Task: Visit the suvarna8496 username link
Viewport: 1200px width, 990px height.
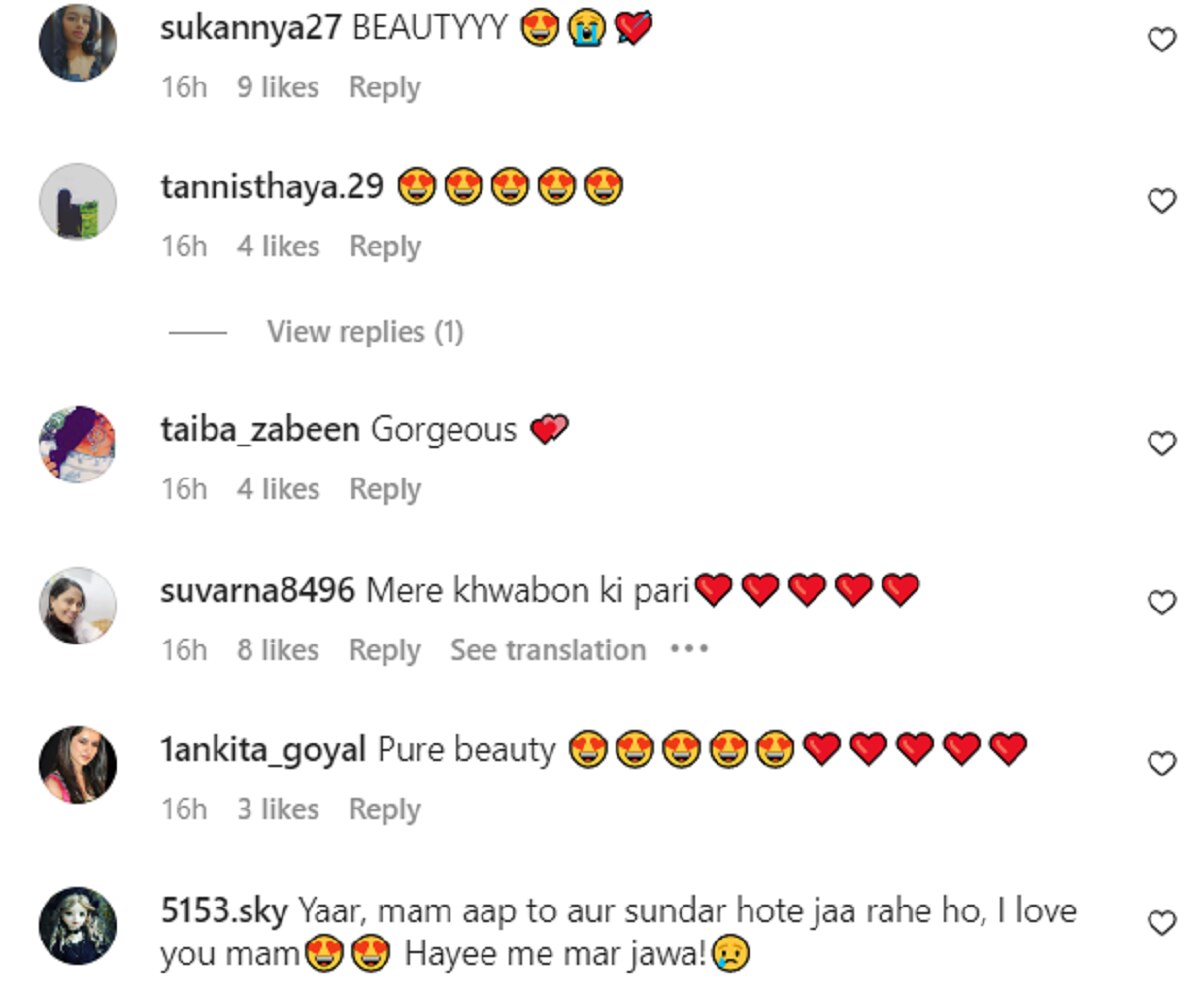Action: (257, 590)
